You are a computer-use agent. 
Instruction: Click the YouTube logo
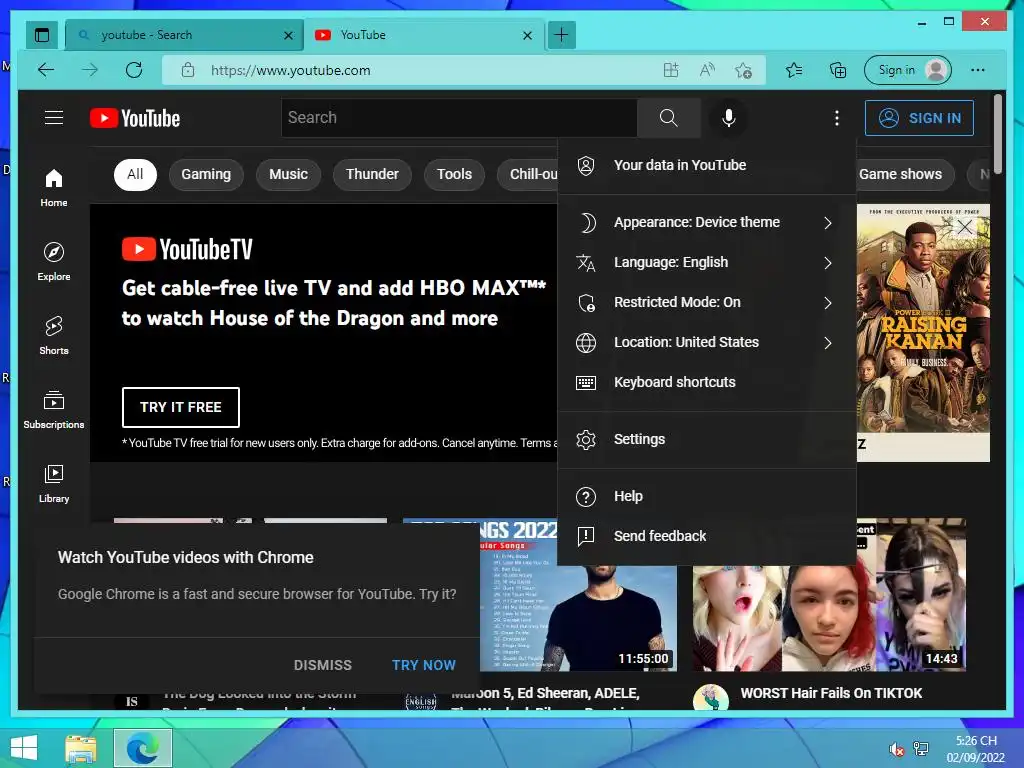pyautogui.click(x=135, y=118)
